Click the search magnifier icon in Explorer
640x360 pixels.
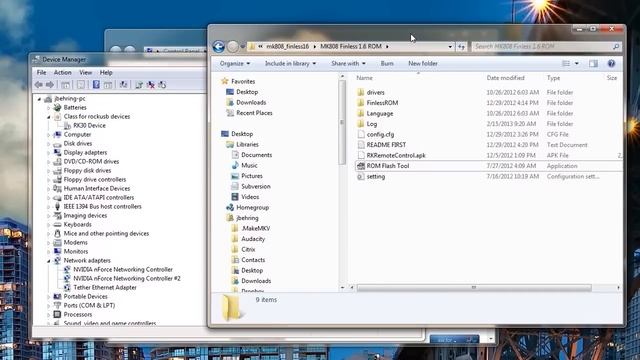pyautogui.click(x=616, y=47)
